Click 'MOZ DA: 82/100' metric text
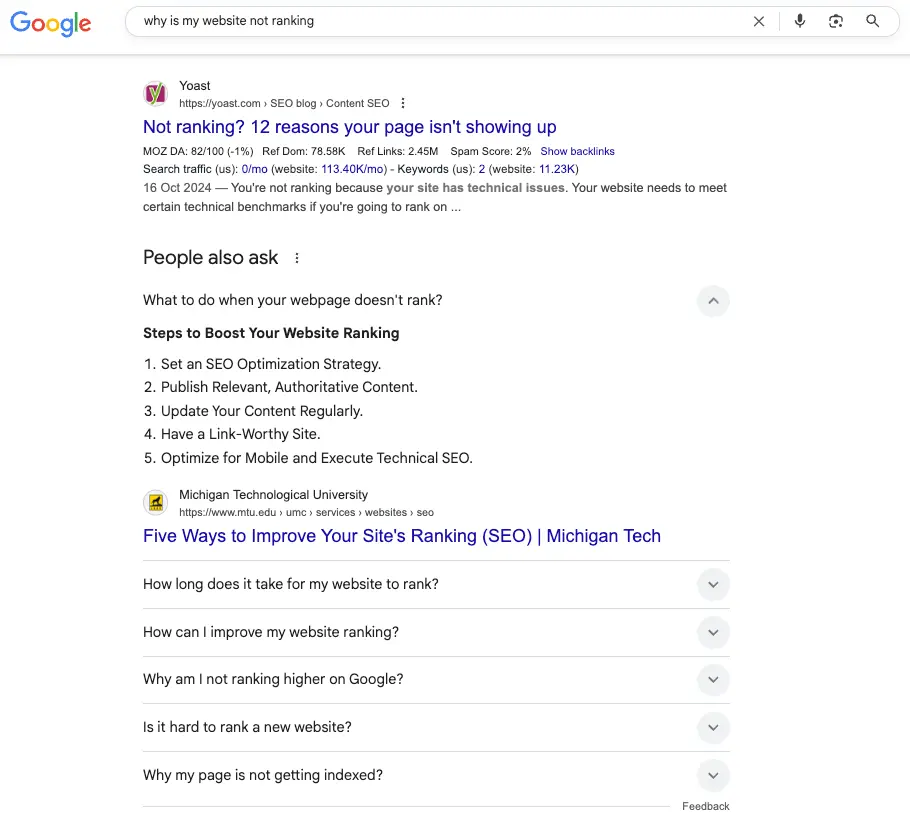Viewport: 910px width, 828px height. click(198, 151)
